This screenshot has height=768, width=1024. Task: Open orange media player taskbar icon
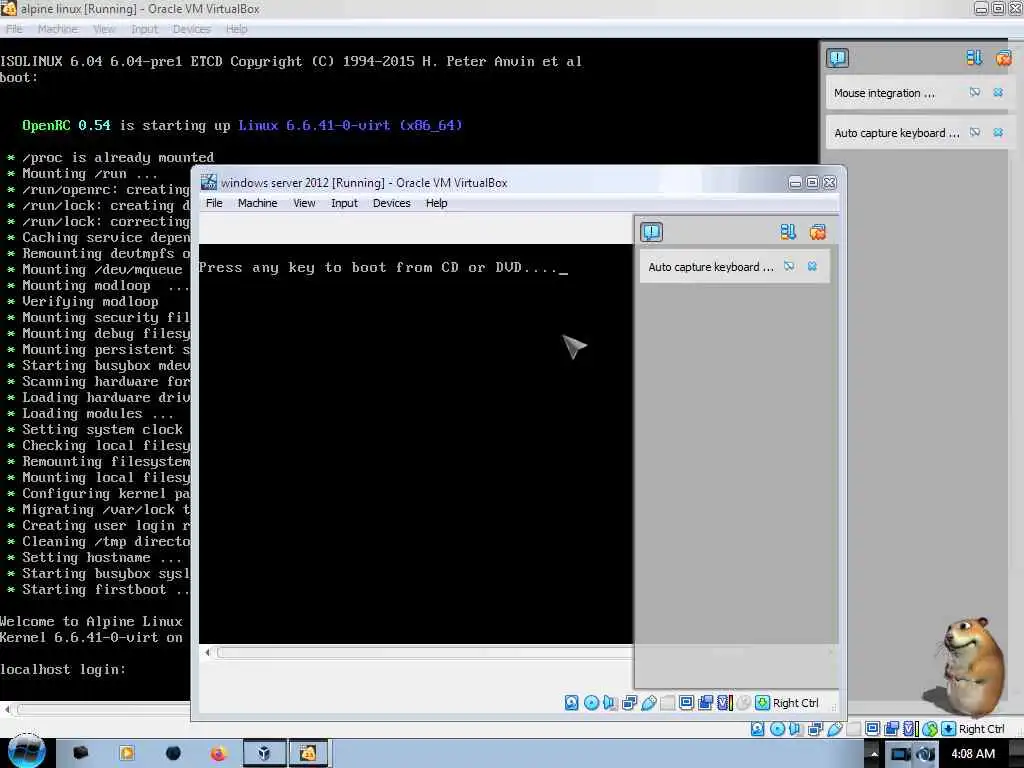127,754
